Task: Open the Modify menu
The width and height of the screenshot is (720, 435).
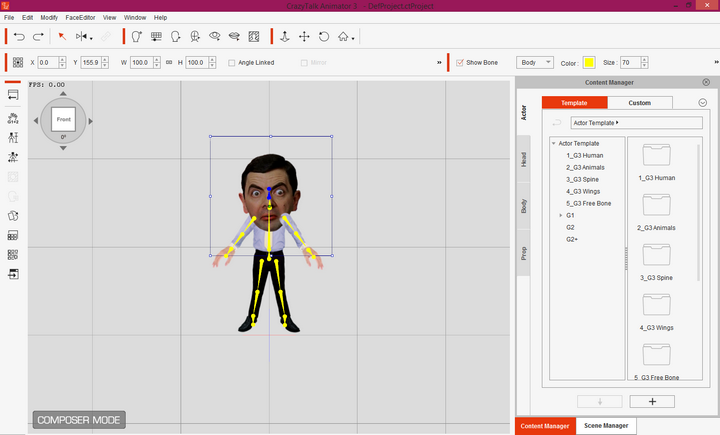Action: 49,17
